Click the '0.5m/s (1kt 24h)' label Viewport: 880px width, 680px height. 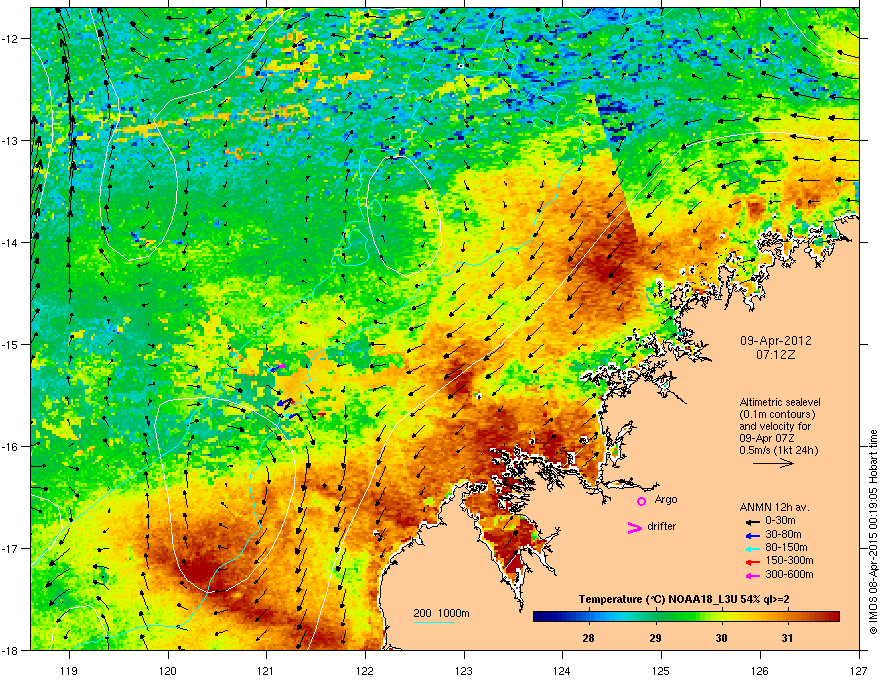click(x=778, y=450)
